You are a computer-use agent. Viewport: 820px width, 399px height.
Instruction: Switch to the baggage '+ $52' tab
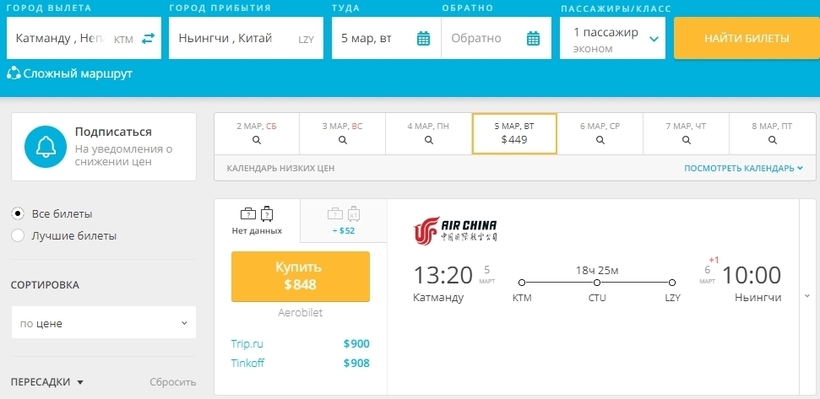coord(344,221)
